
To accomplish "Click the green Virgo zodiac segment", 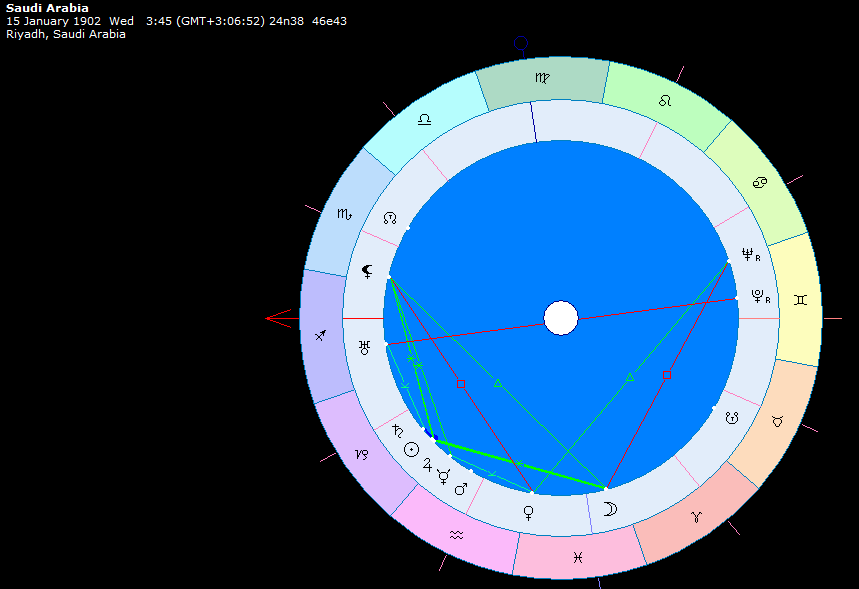I will tap(541, 79).
